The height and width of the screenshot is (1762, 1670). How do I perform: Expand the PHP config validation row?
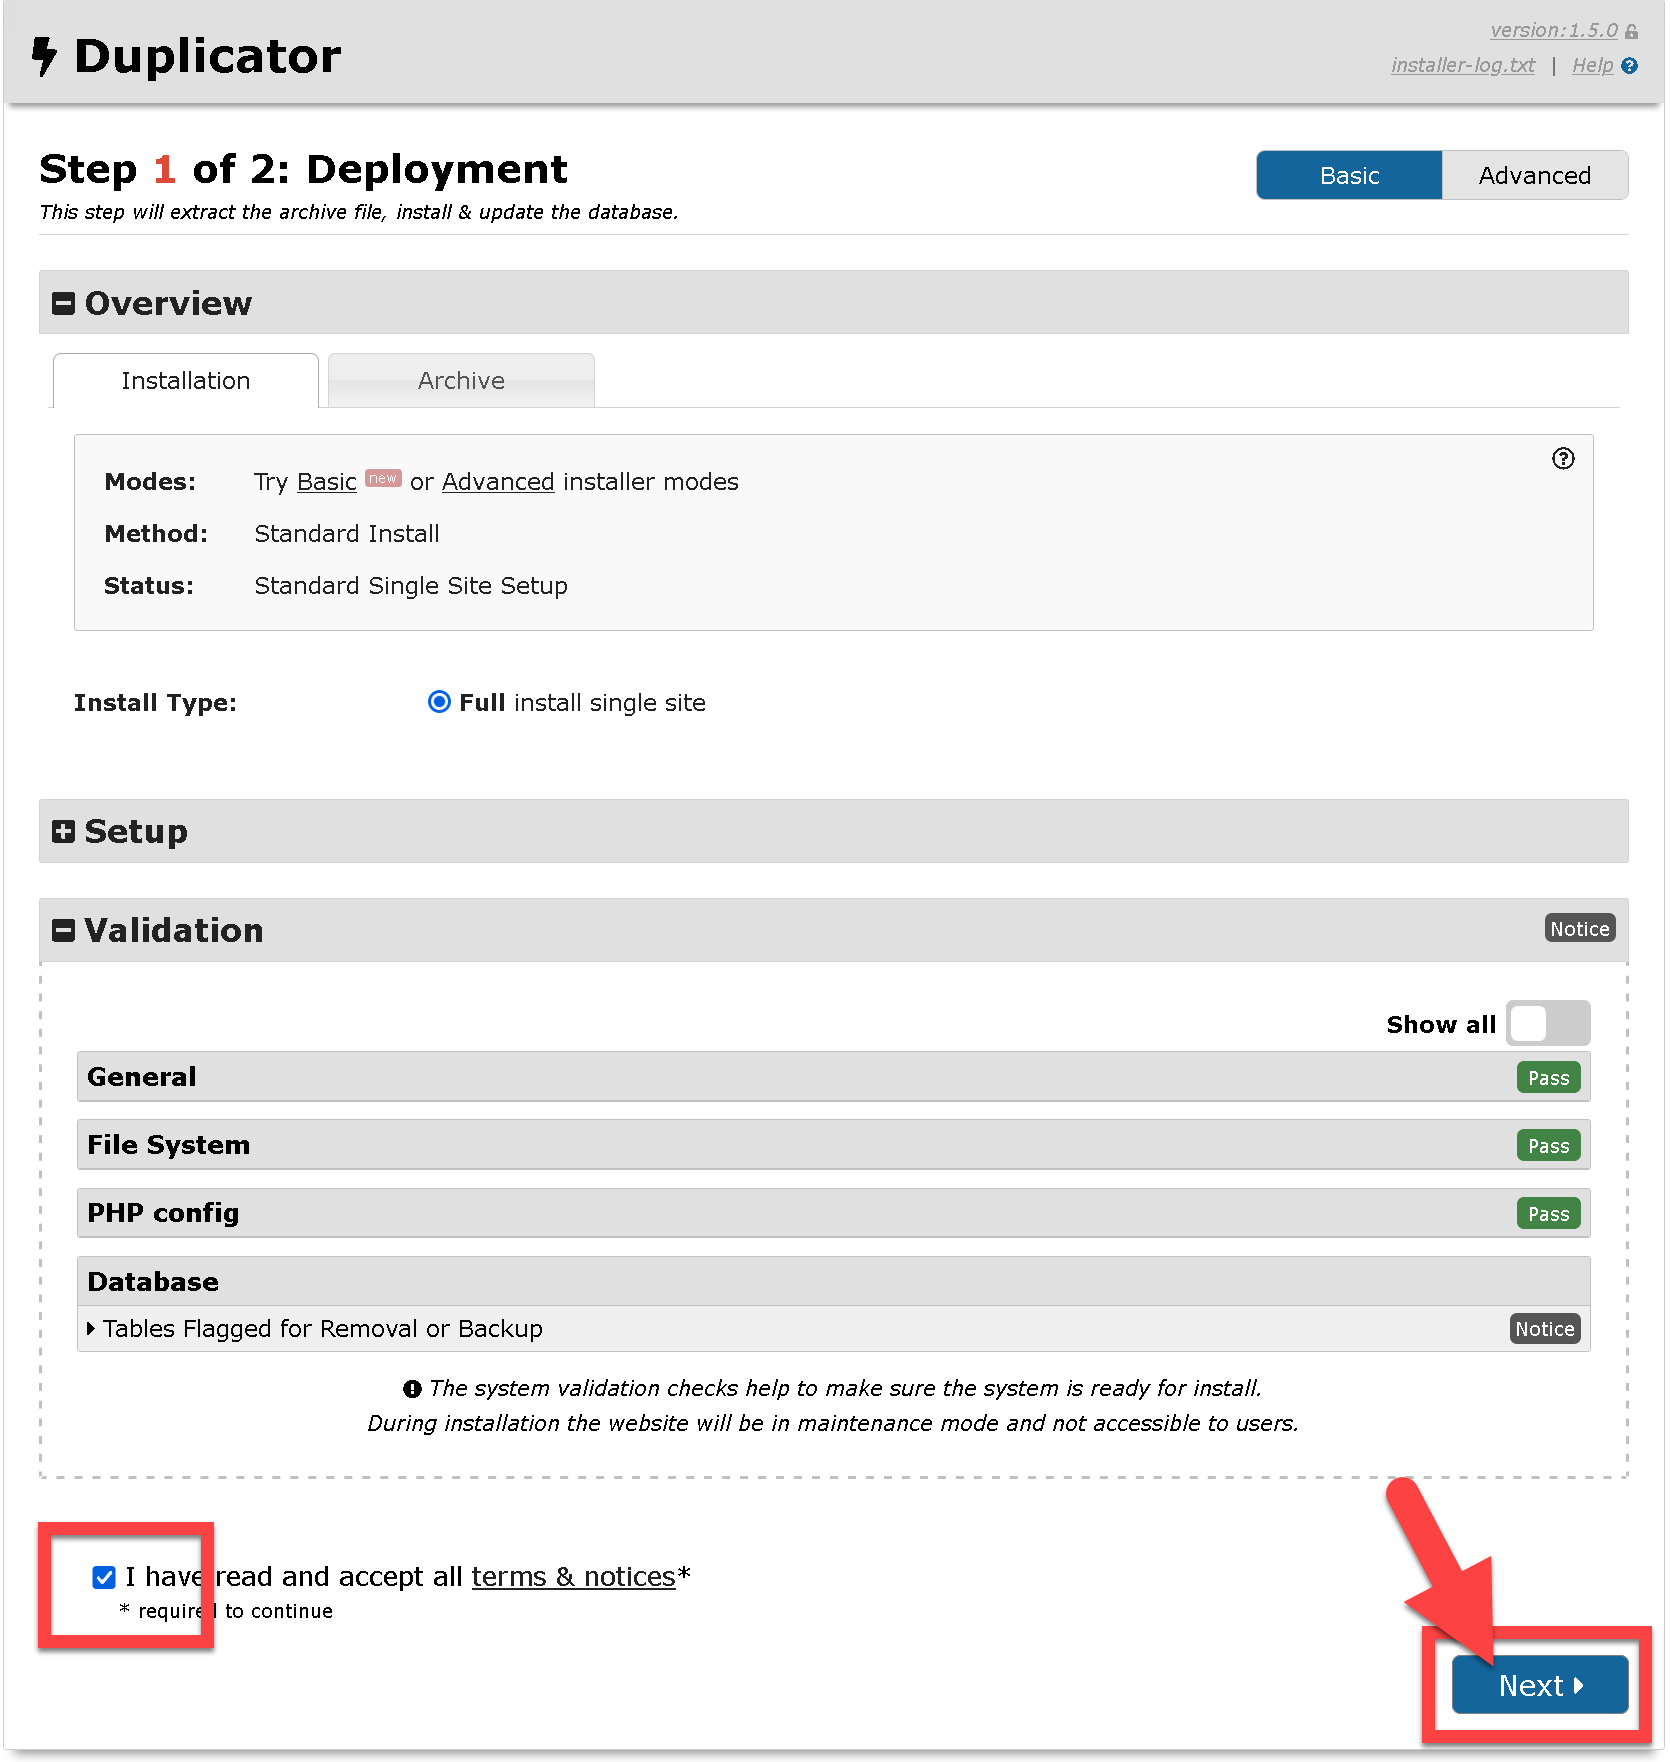point(163,1213)
